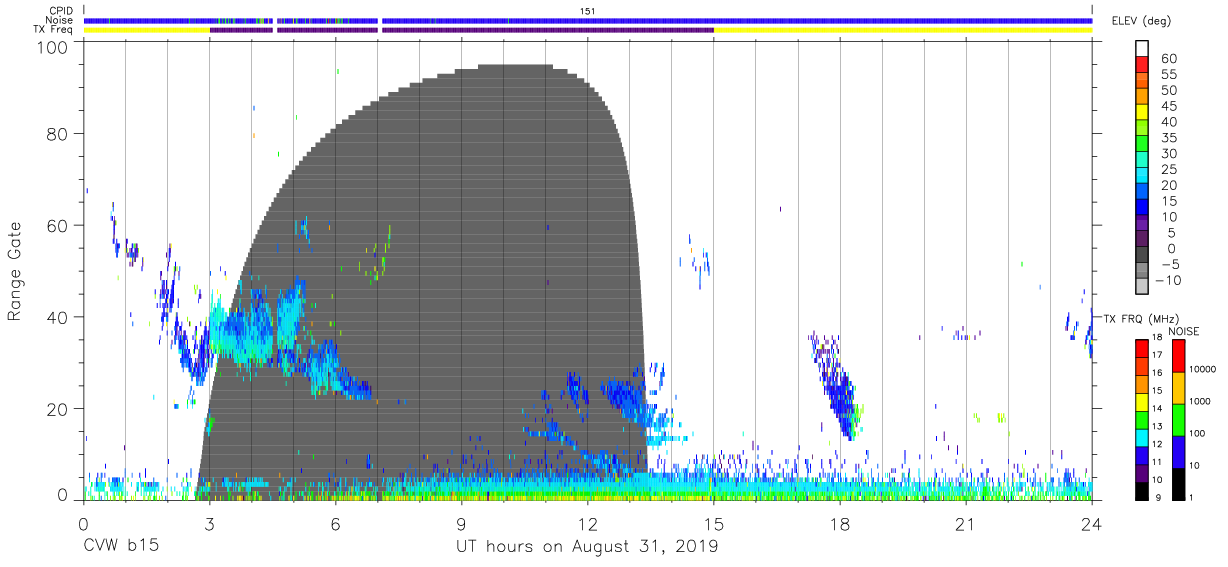The height and width of the screenshot is (567, 1228).
Task: Click the '45' label on ELEV colorbar
Action: [x=1168, y=106]
